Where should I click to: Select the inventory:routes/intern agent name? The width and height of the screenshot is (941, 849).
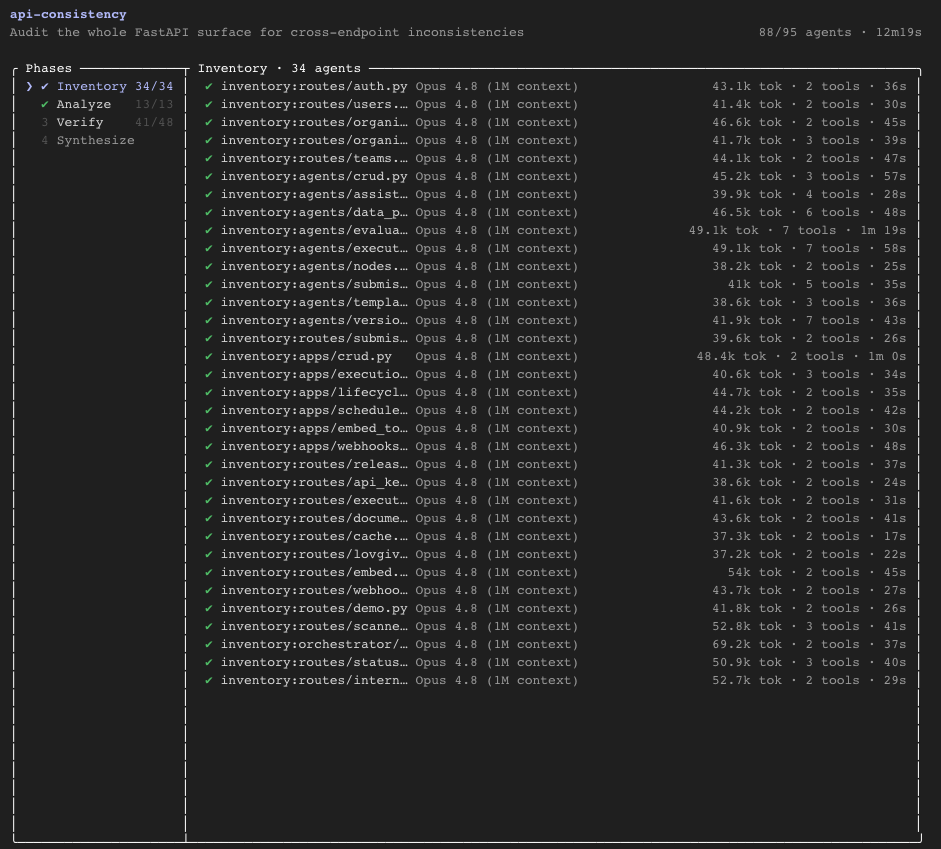(x=314, y=680)
